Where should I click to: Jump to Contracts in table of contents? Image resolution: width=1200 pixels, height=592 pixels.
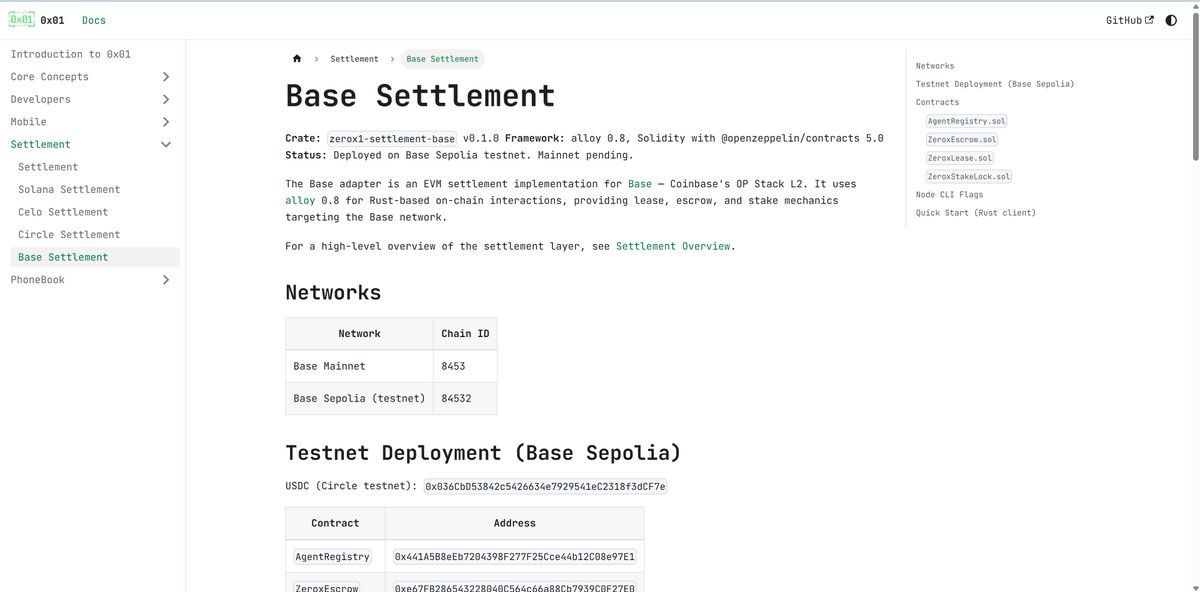(x=937, y=102)
